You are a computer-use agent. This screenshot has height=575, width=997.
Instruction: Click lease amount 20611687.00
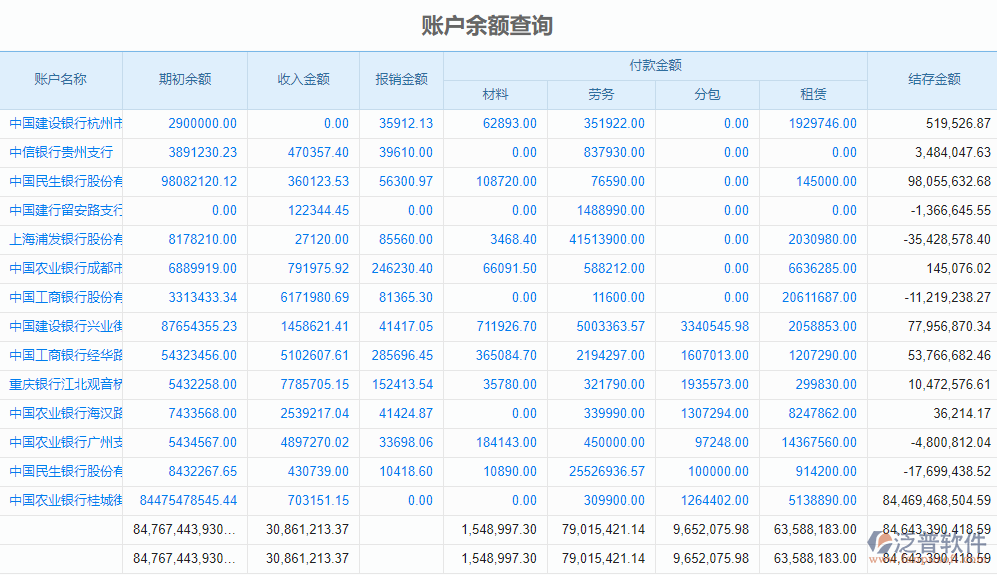(819, 298)
